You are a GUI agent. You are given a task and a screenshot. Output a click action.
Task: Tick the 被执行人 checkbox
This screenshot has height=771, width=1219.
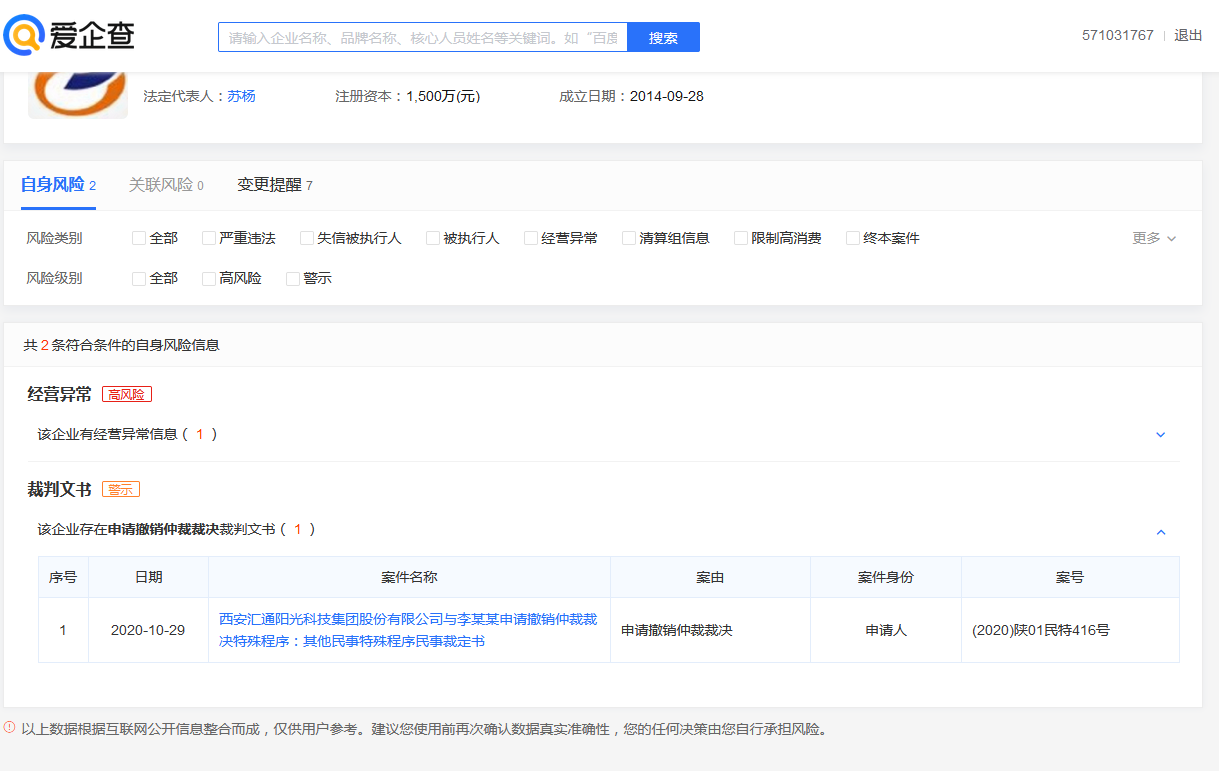tap(433, 238)
